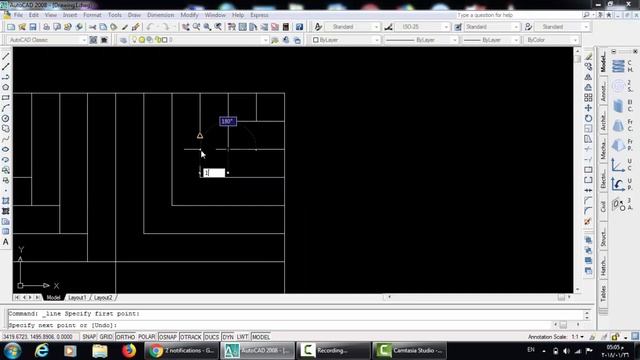Click the cylinder helix palette tool
This screenshot has height=360, width=640.
[618, 66]
